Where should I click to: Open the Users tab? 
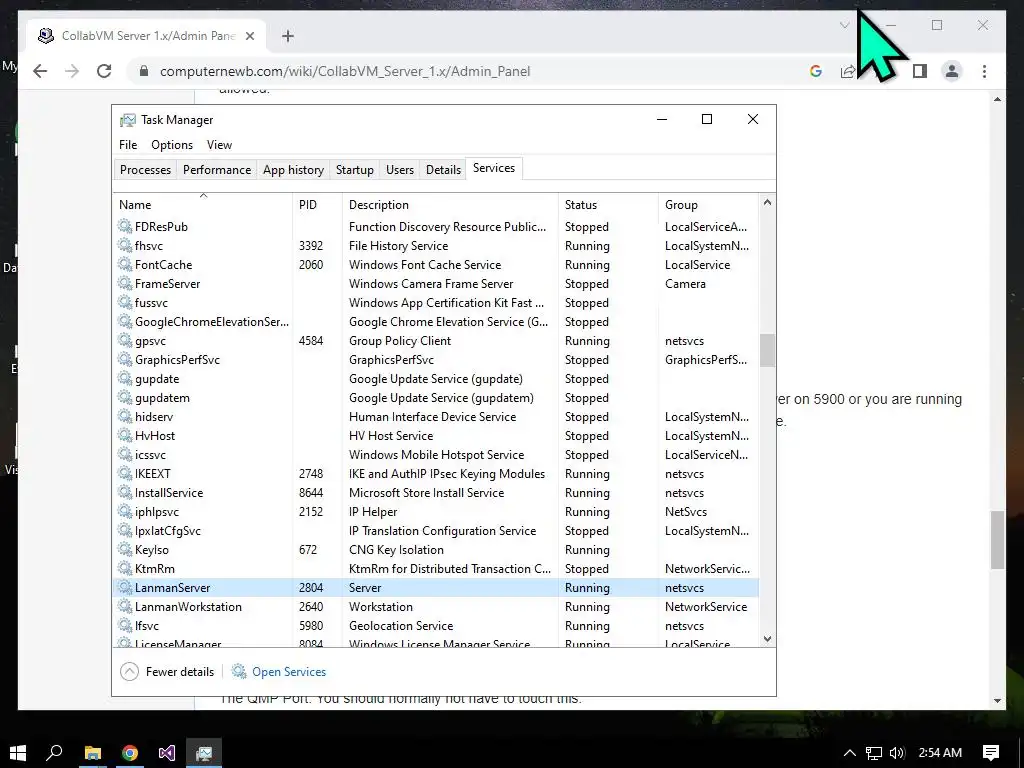(x=400, y=170)
